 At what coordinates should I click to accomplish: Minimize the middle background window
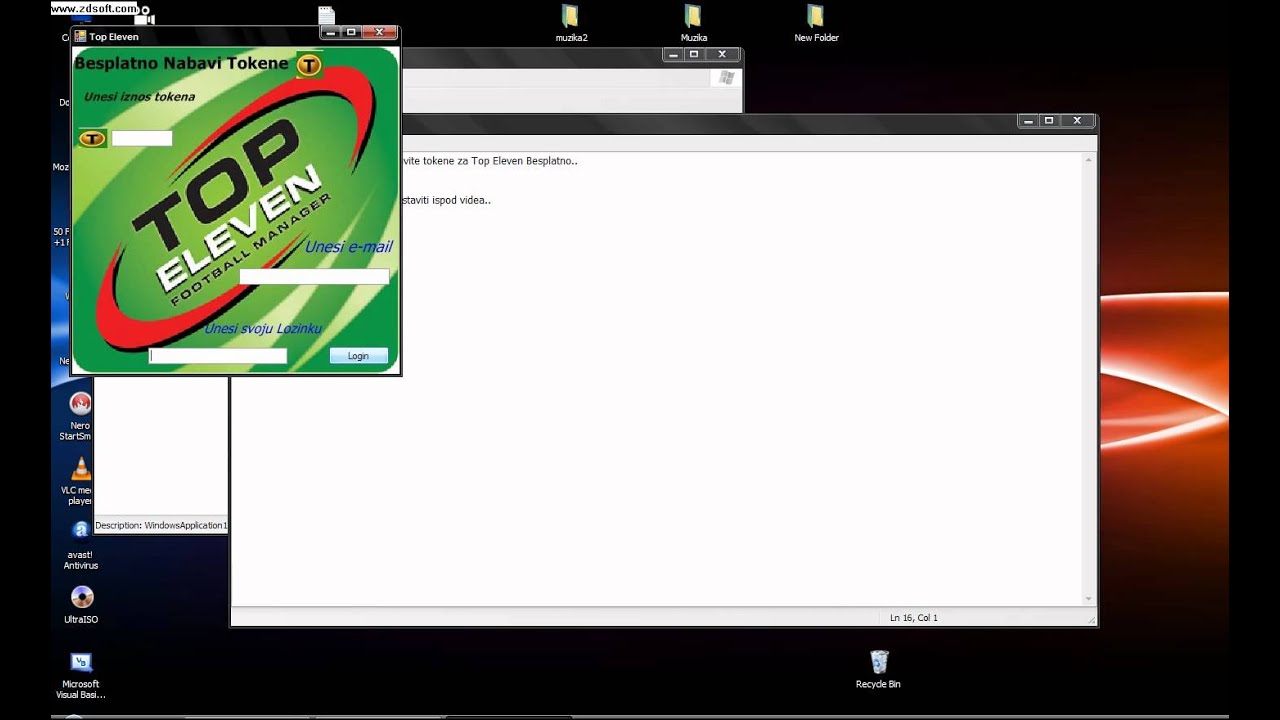pyautogui.click(x=673, y=54)
